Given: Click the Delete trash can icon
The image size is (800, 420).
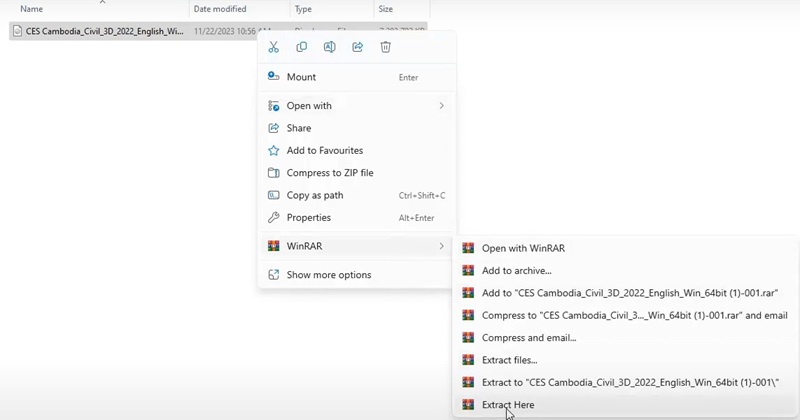Looking at the screenshot, I should (x=386, y=47).
